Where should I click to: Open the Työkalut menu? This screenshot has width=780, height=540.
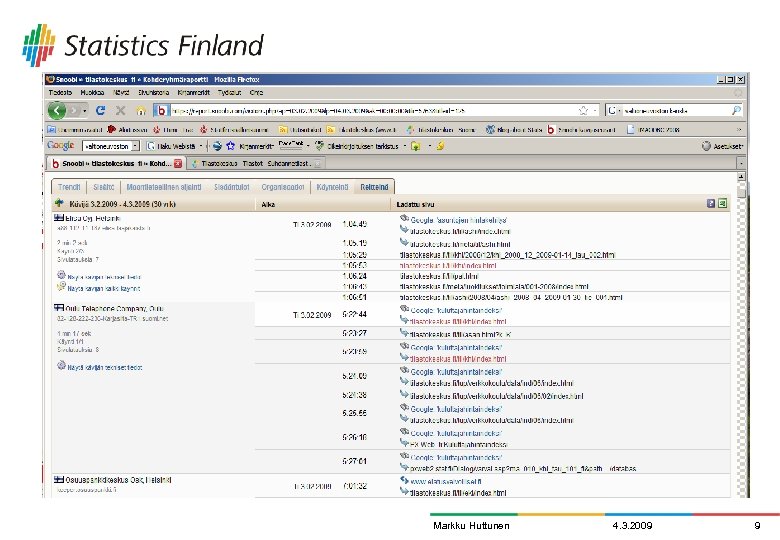tap(229, 92)
